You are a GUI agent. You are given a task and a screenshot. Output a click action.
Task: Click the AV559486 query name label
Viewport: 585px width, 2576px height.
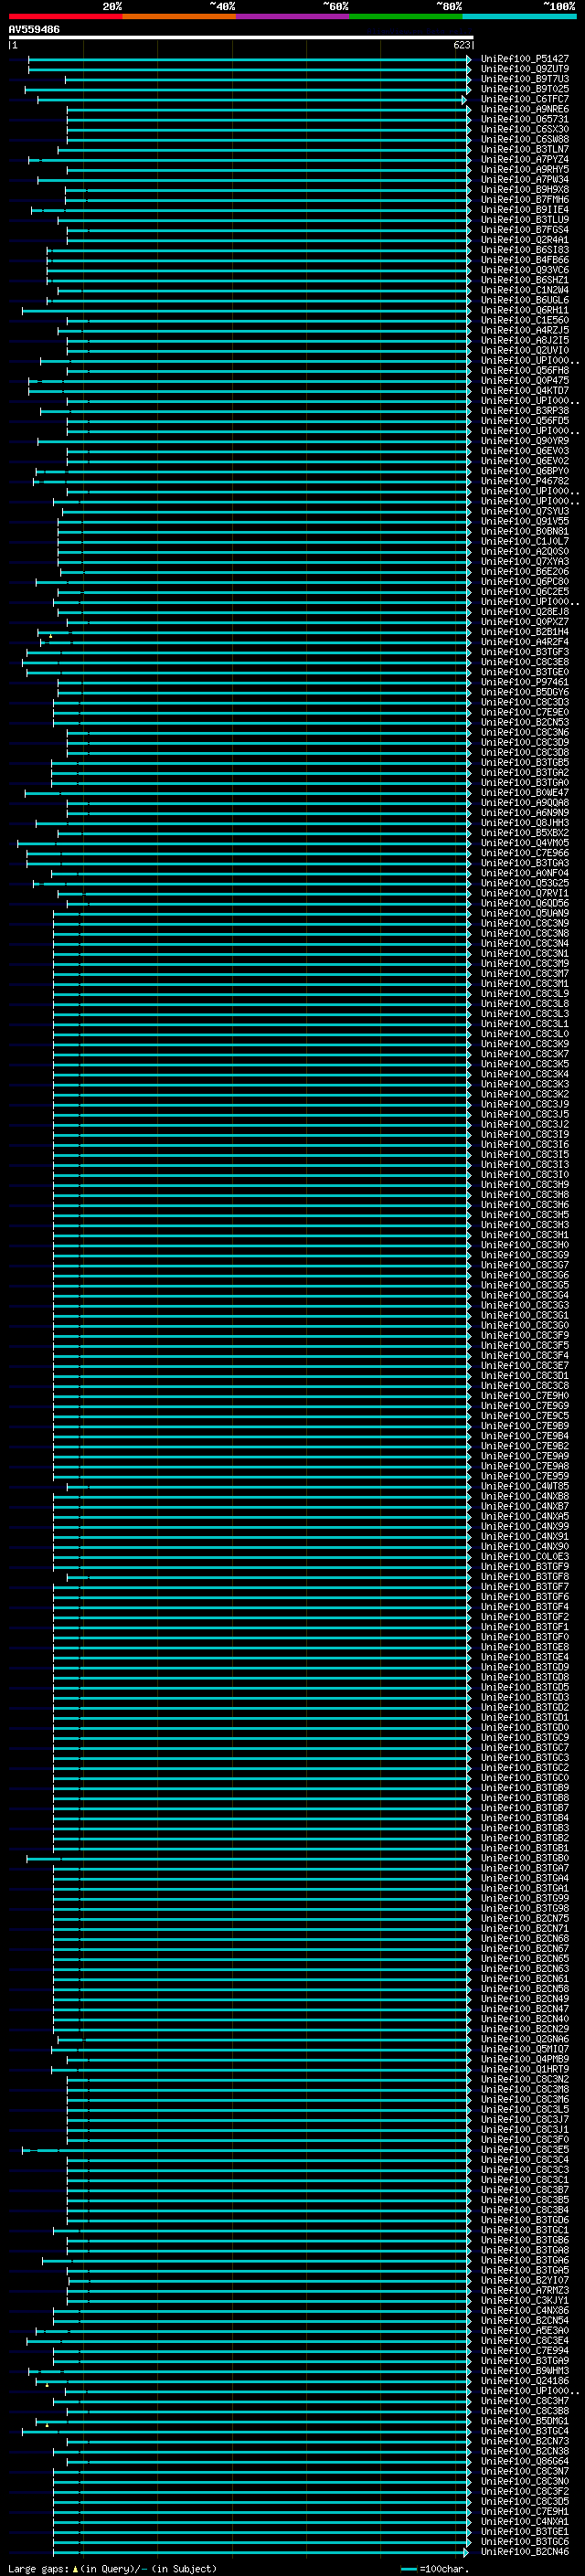(x=34, y=29)
